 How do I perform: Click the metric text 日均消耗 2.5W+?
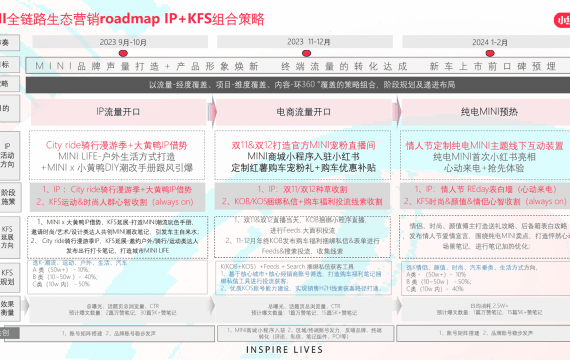(489, 306)
